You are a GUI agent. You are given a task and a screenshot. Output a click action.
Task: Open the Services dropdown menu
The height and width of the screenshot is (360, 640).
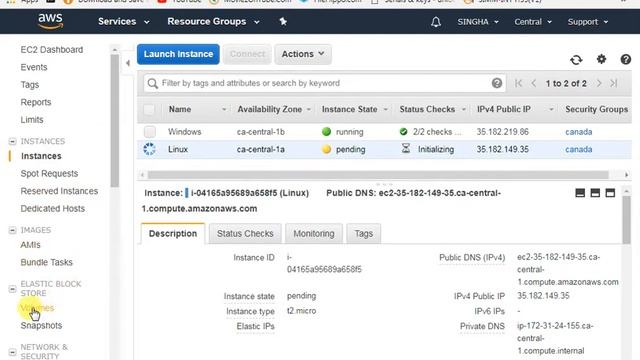[x=124, y=22]
